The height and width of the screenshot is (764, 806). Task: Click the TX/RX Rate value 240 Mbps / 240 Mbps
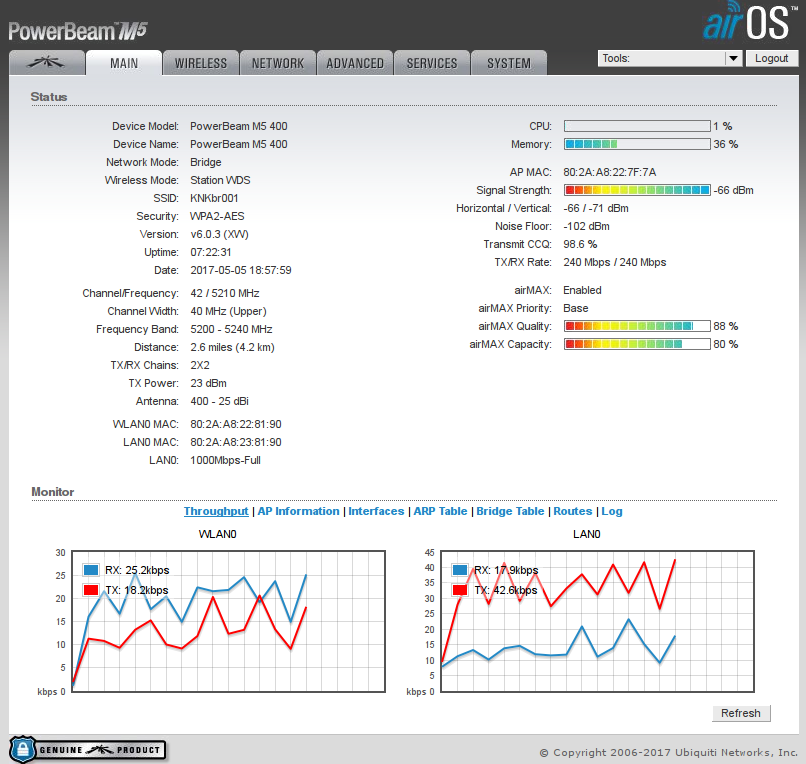pos(615,262)
